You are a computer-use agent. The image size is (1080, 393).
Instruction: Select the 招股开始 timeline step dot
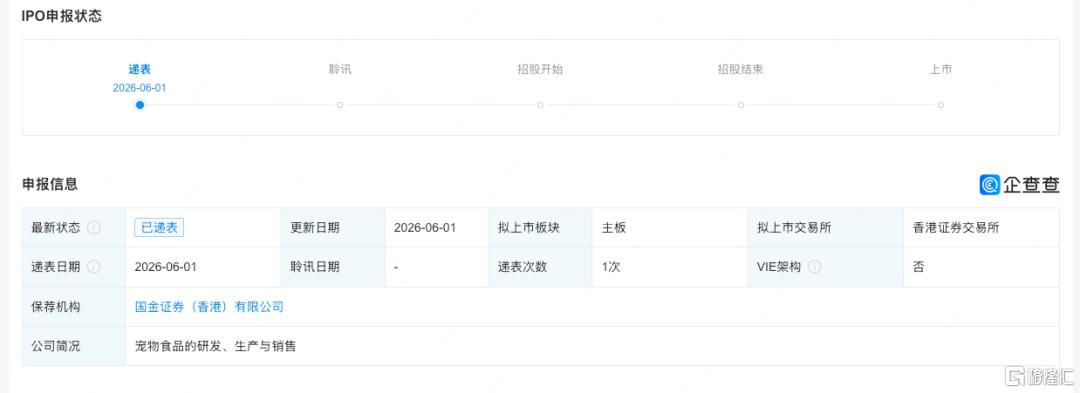pos(540,105)
